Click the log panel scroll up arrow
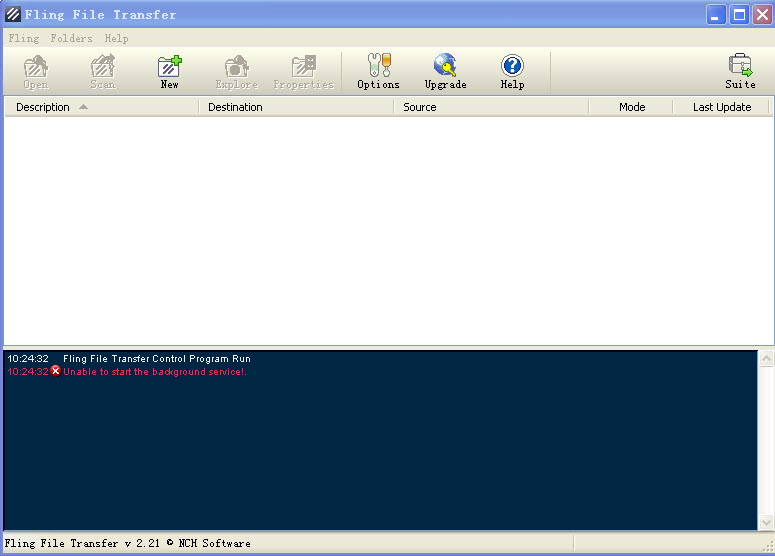 pos(765,358)
